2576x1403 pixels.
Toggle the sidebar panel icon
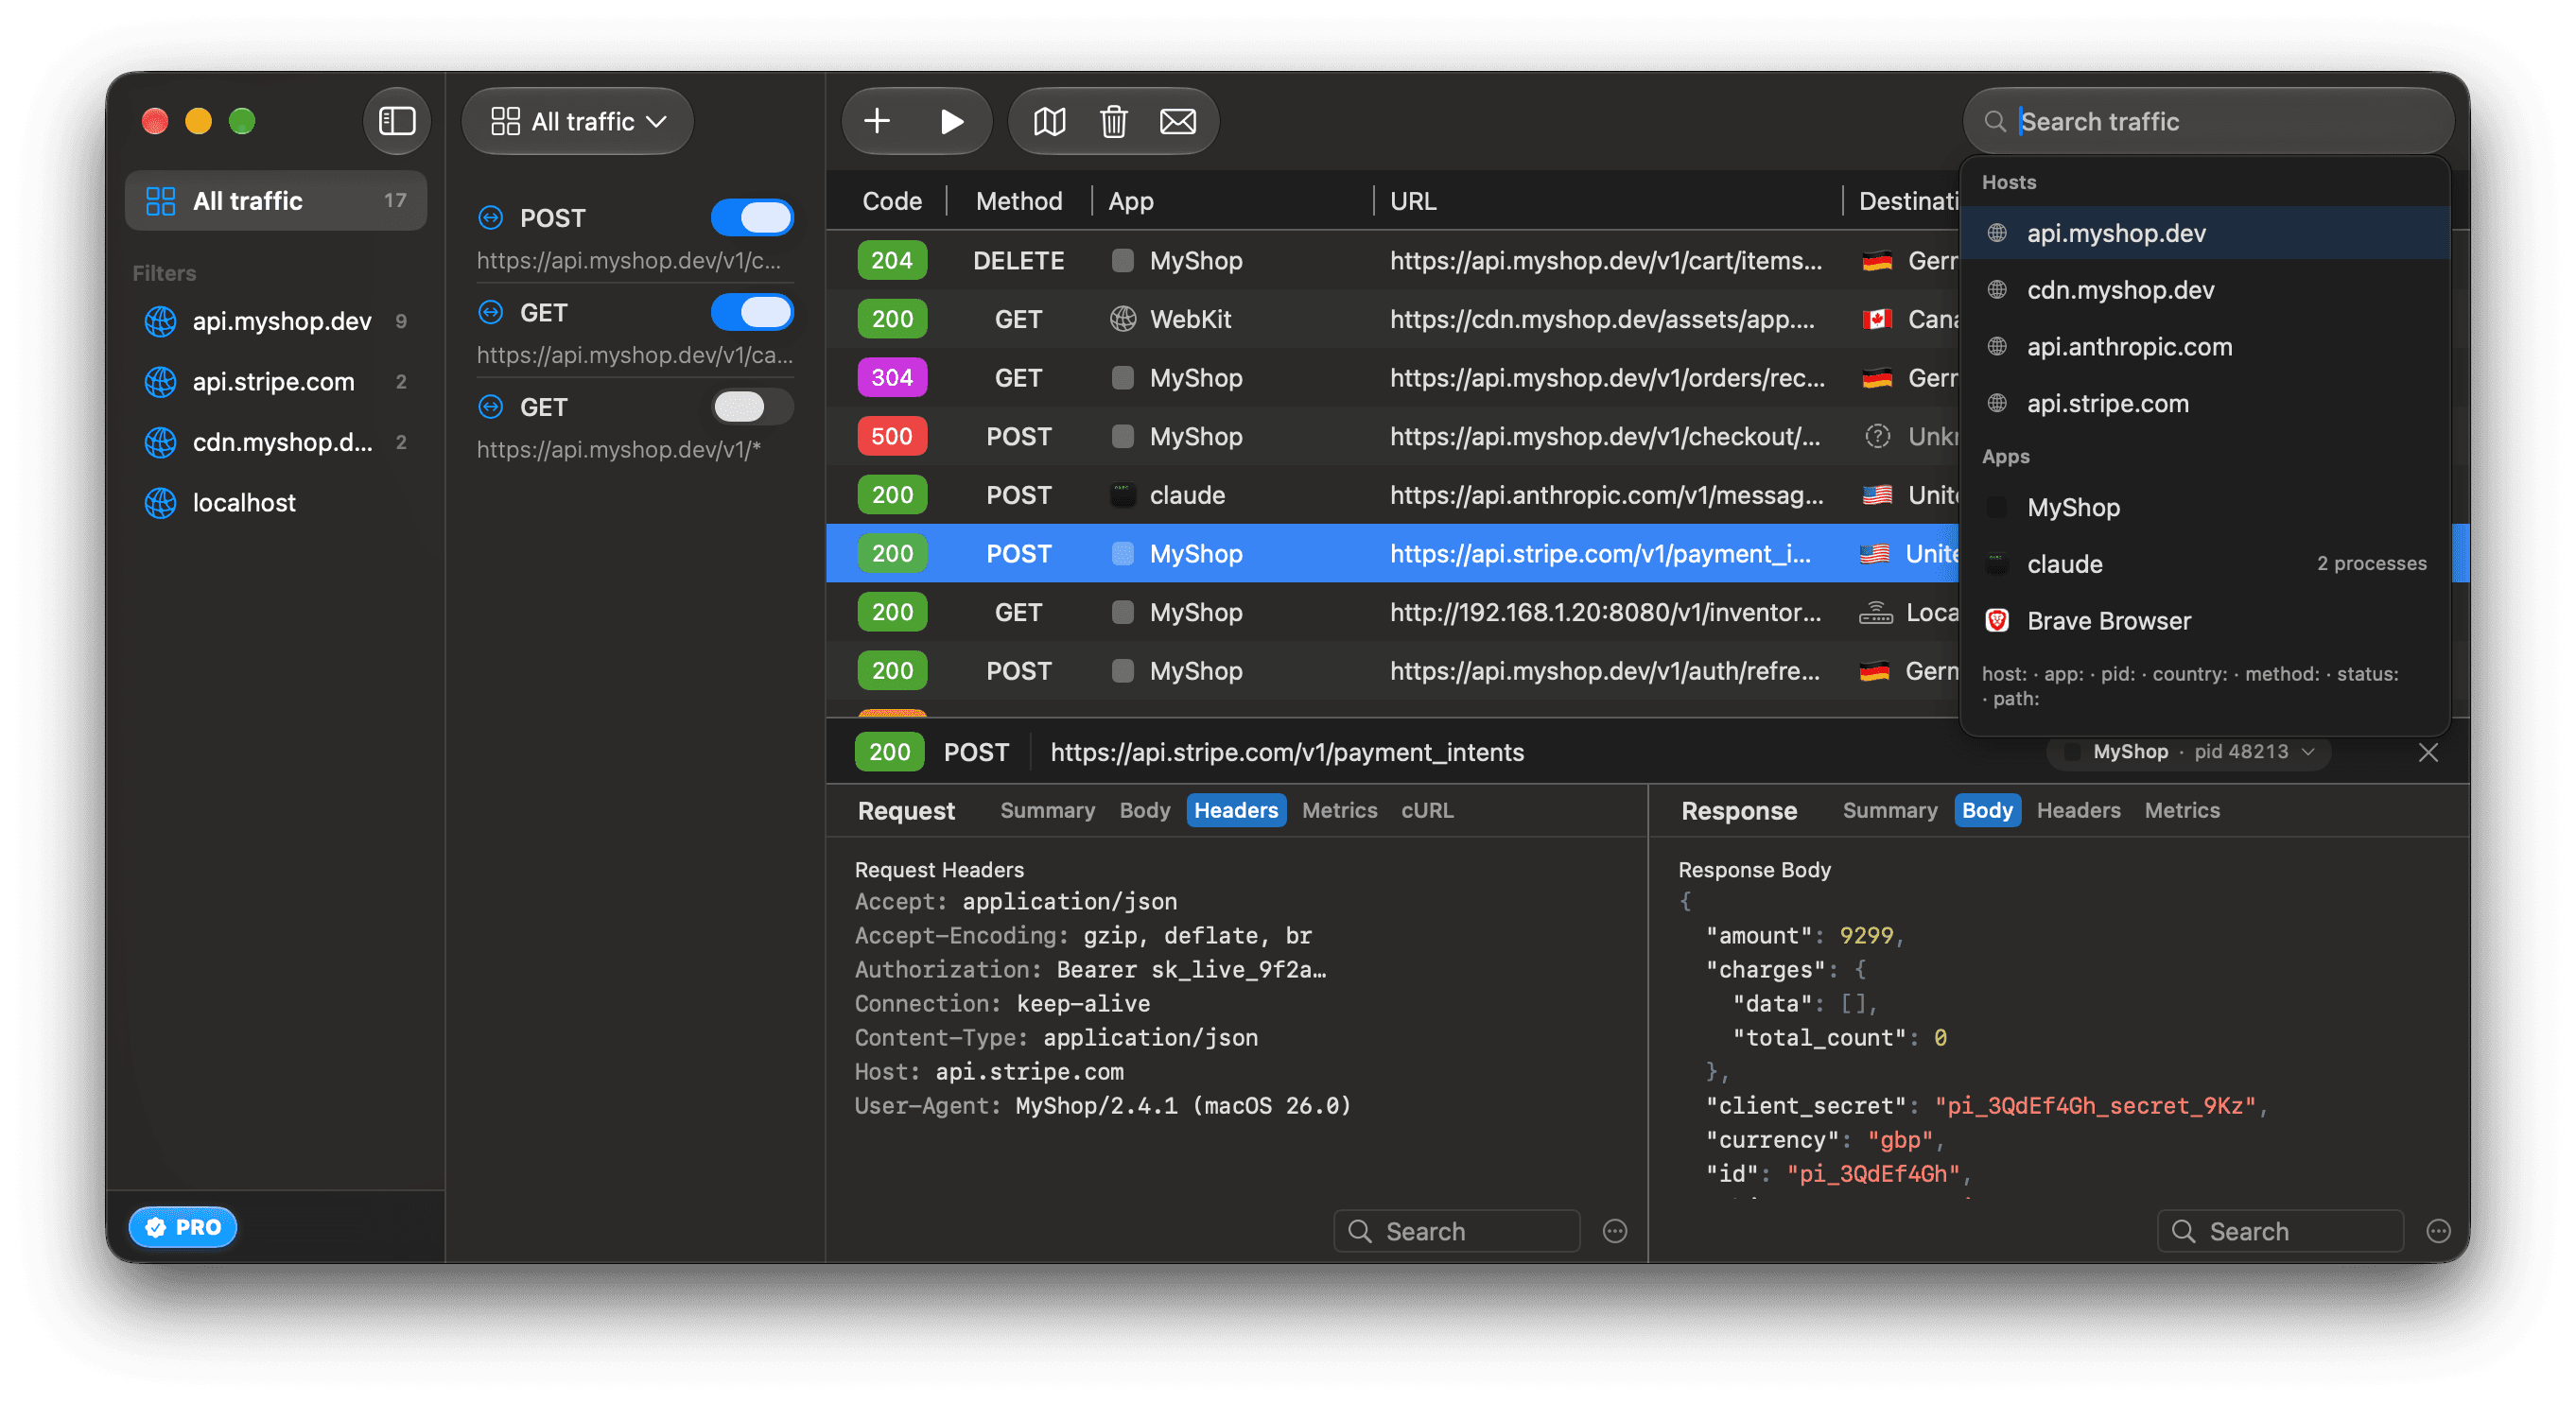[397, 121]
